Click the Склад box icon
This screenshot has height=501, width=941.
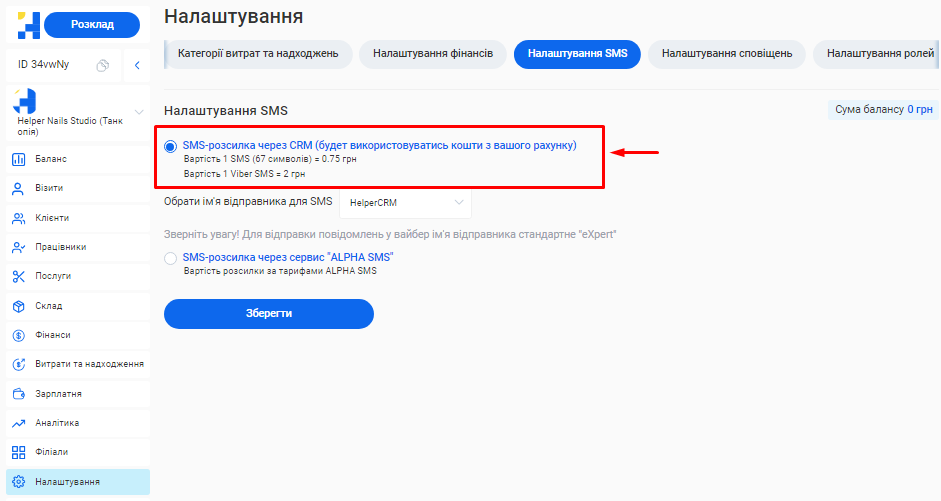(18, 306)
